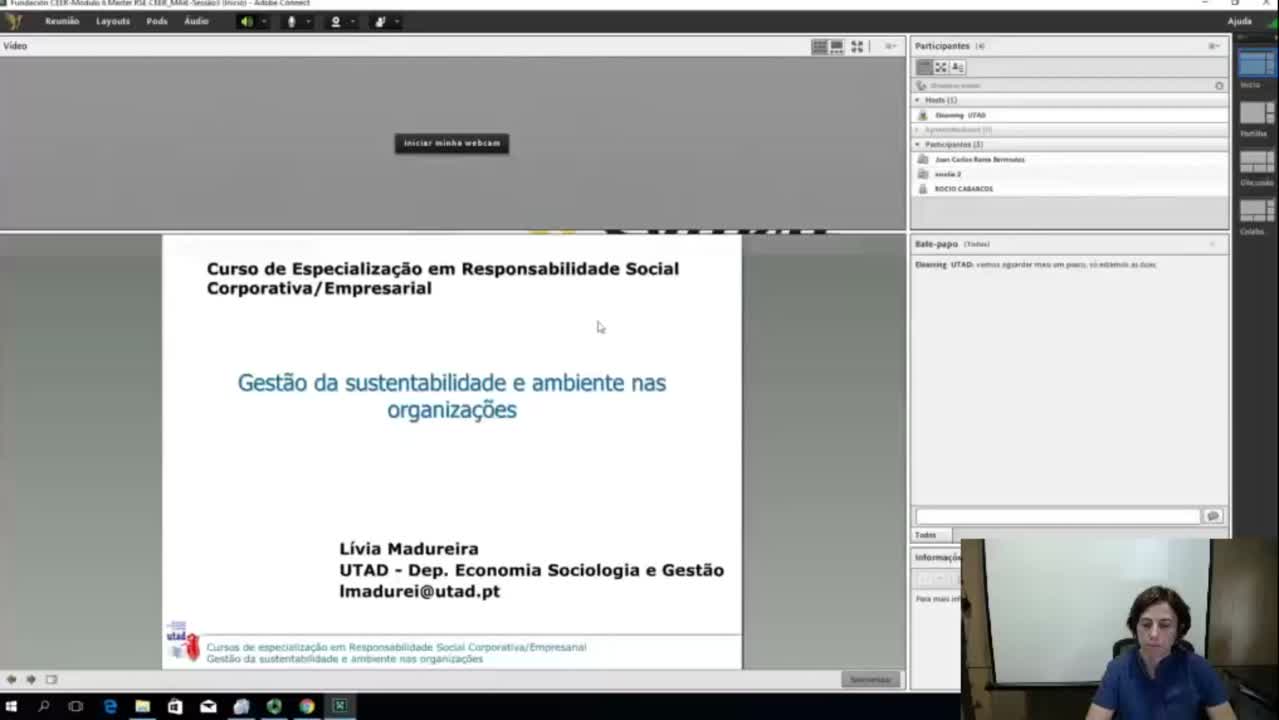Toggle full screen mode of the Video pod
The width and height of the screenshot is (1279, 720).
click(857, 46)
